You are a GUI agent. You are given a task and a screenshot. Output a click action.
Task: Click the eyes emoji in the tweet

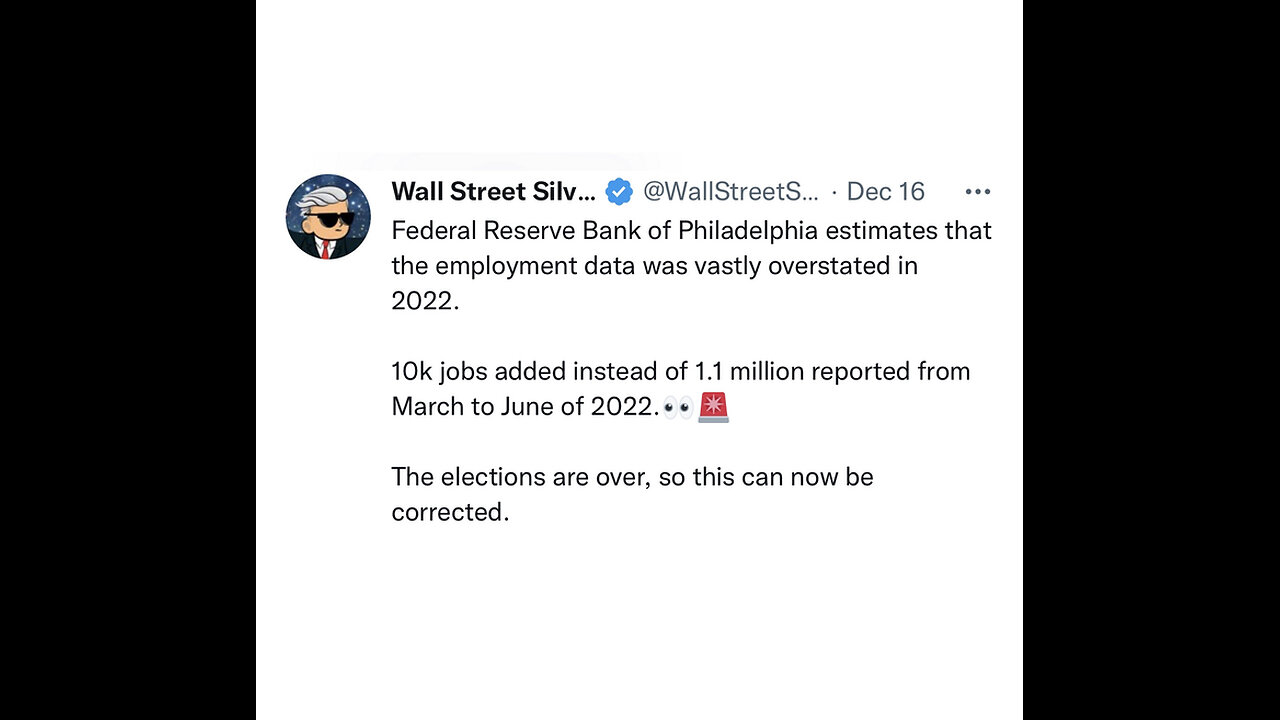(x=678, y=407)
